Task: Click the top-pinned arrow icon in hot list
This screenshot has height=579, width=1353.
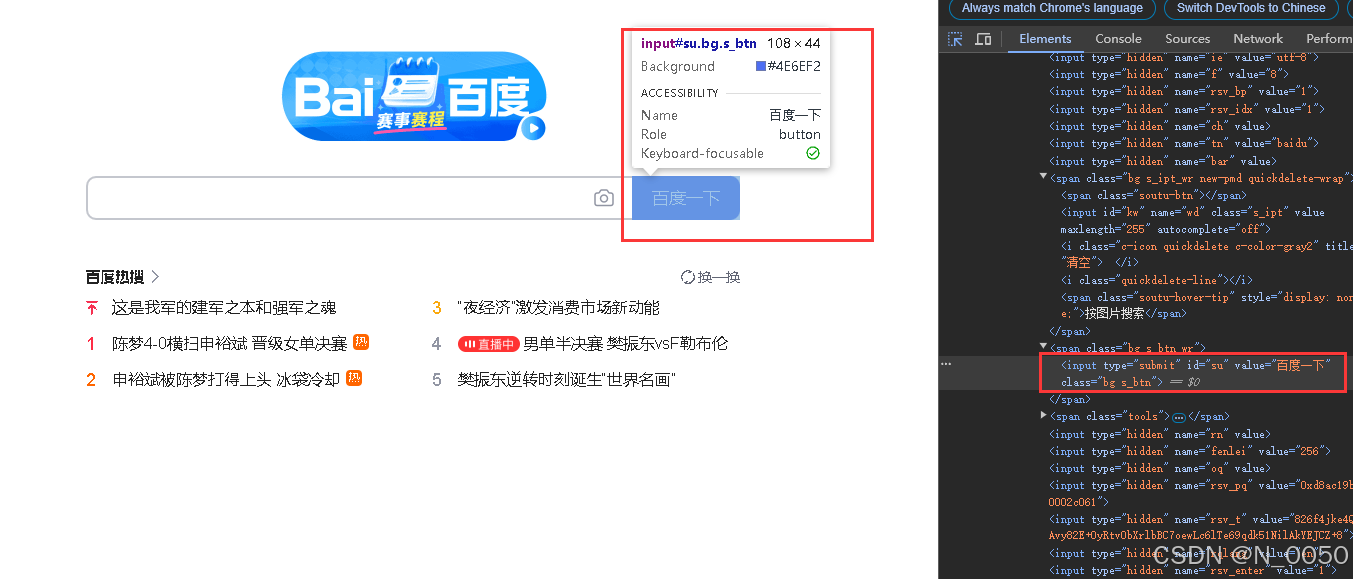Action: 92,307
